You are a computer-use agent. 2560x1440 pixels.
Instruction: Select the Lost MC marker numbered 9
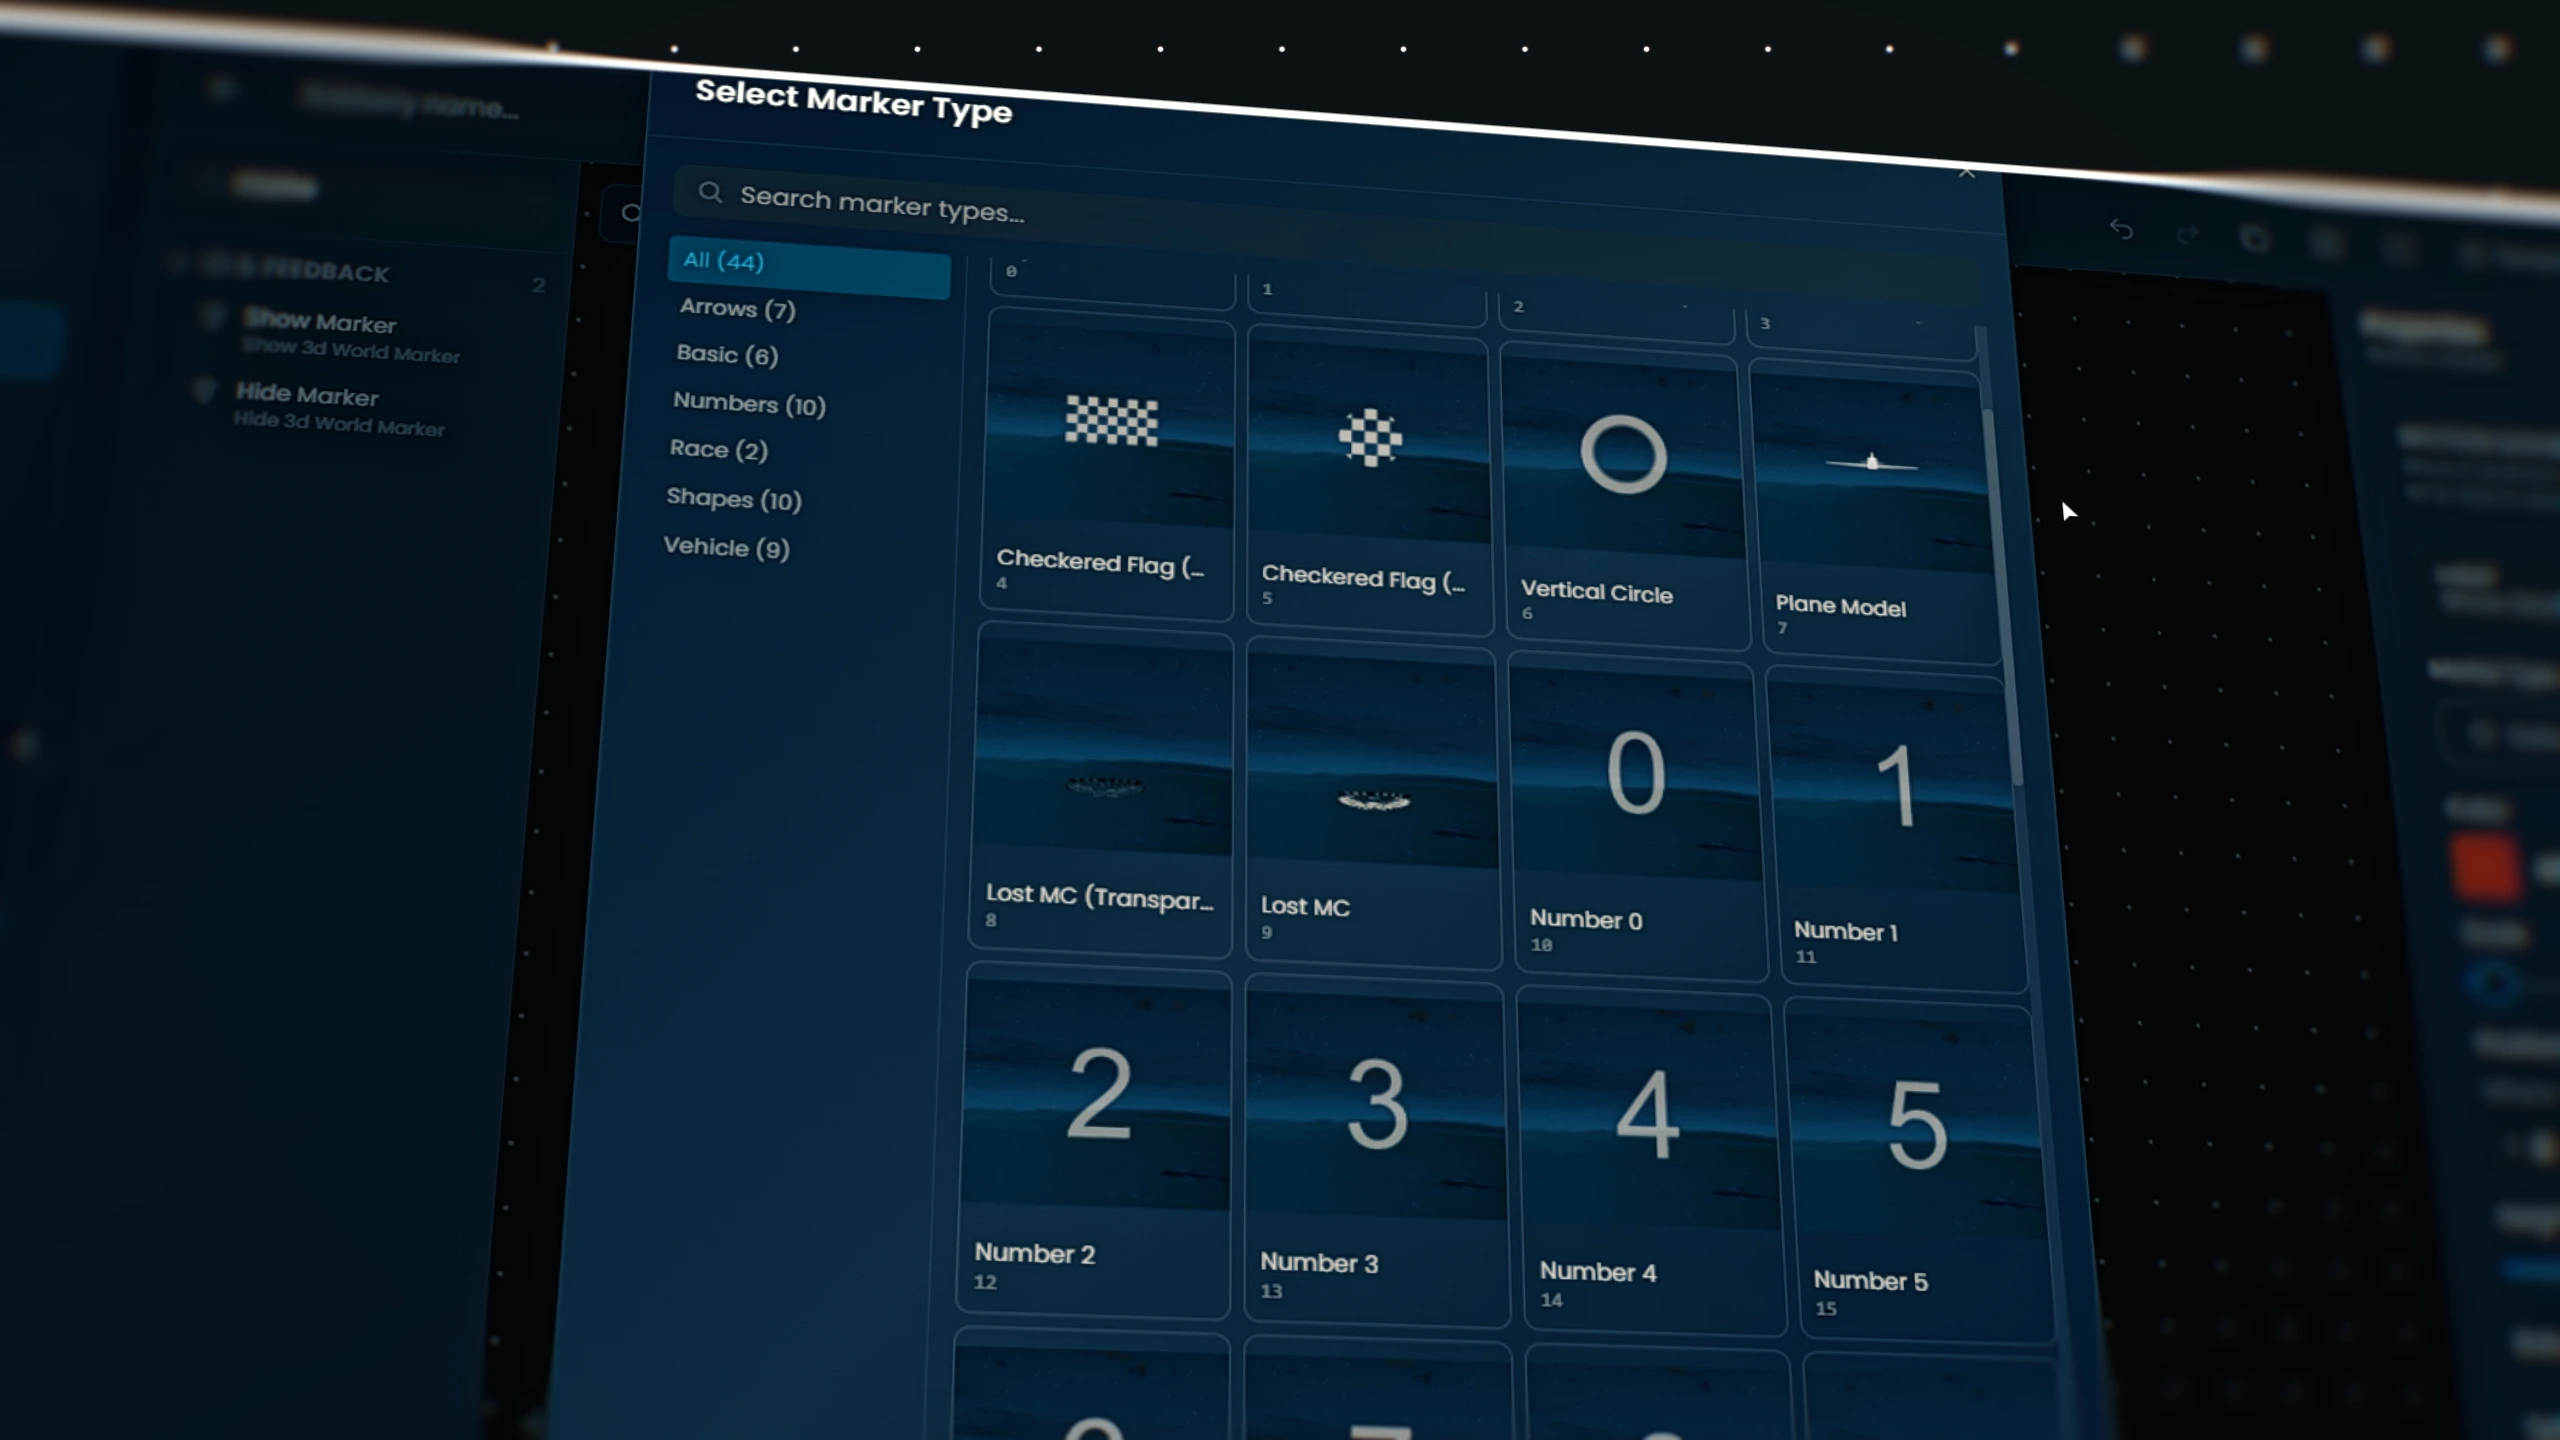pos(1373,803)
